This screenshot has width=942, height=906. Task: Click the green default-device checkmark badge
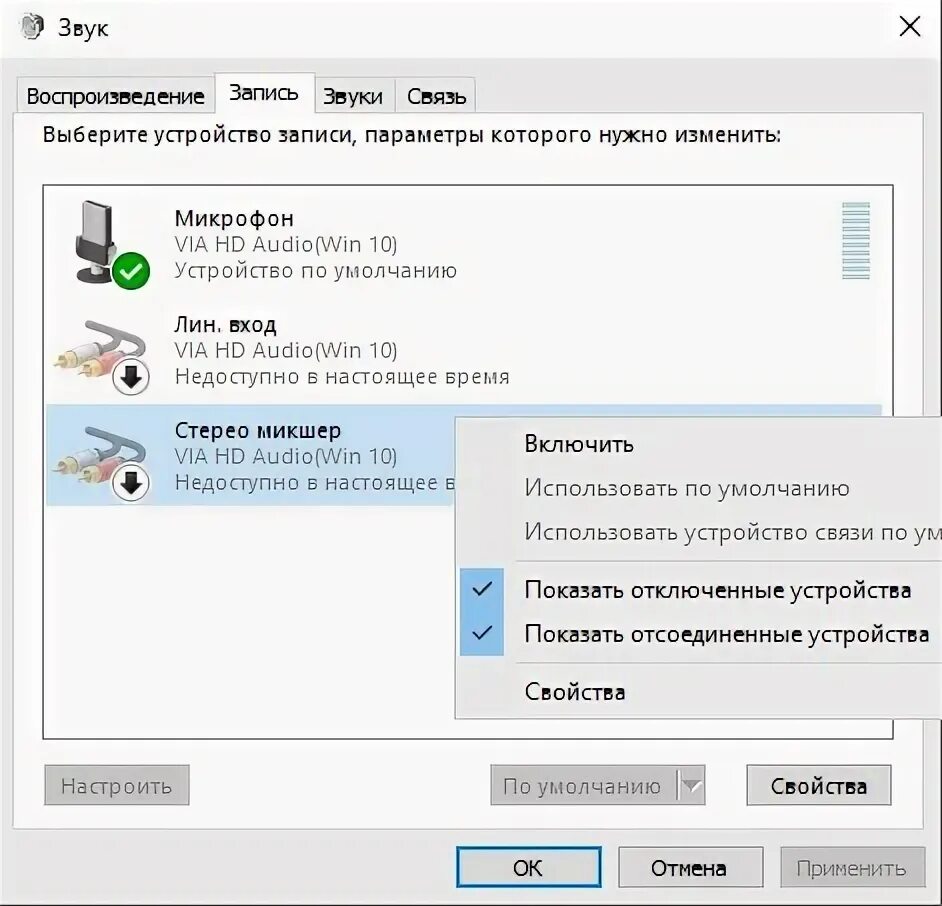pyautogui.click(x=131, y=271)
